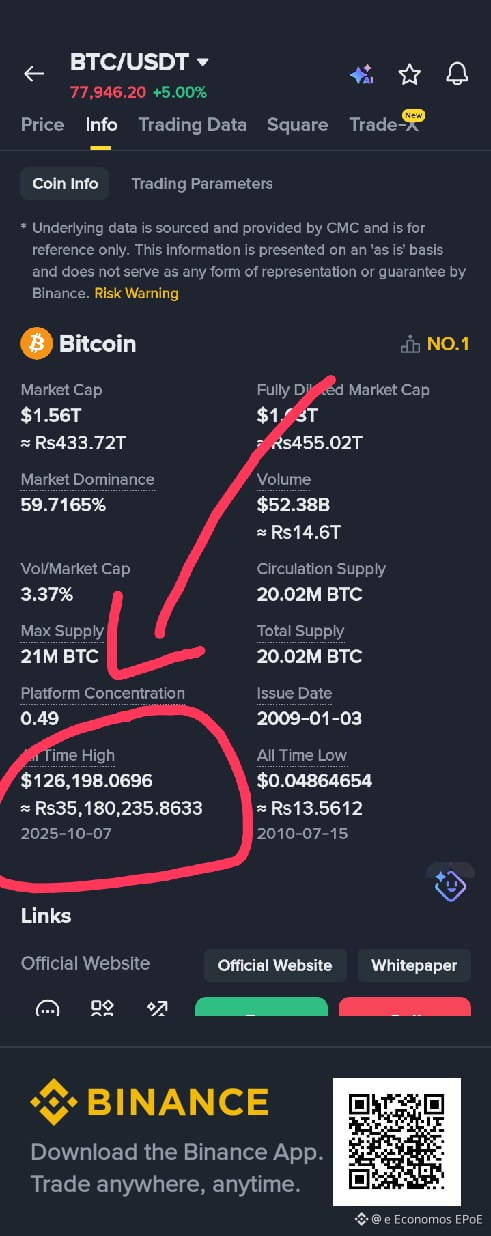Open the Official Website button
Viewport: 491px width, 1236px height.
pyautogui.click(x=275, y=966)
